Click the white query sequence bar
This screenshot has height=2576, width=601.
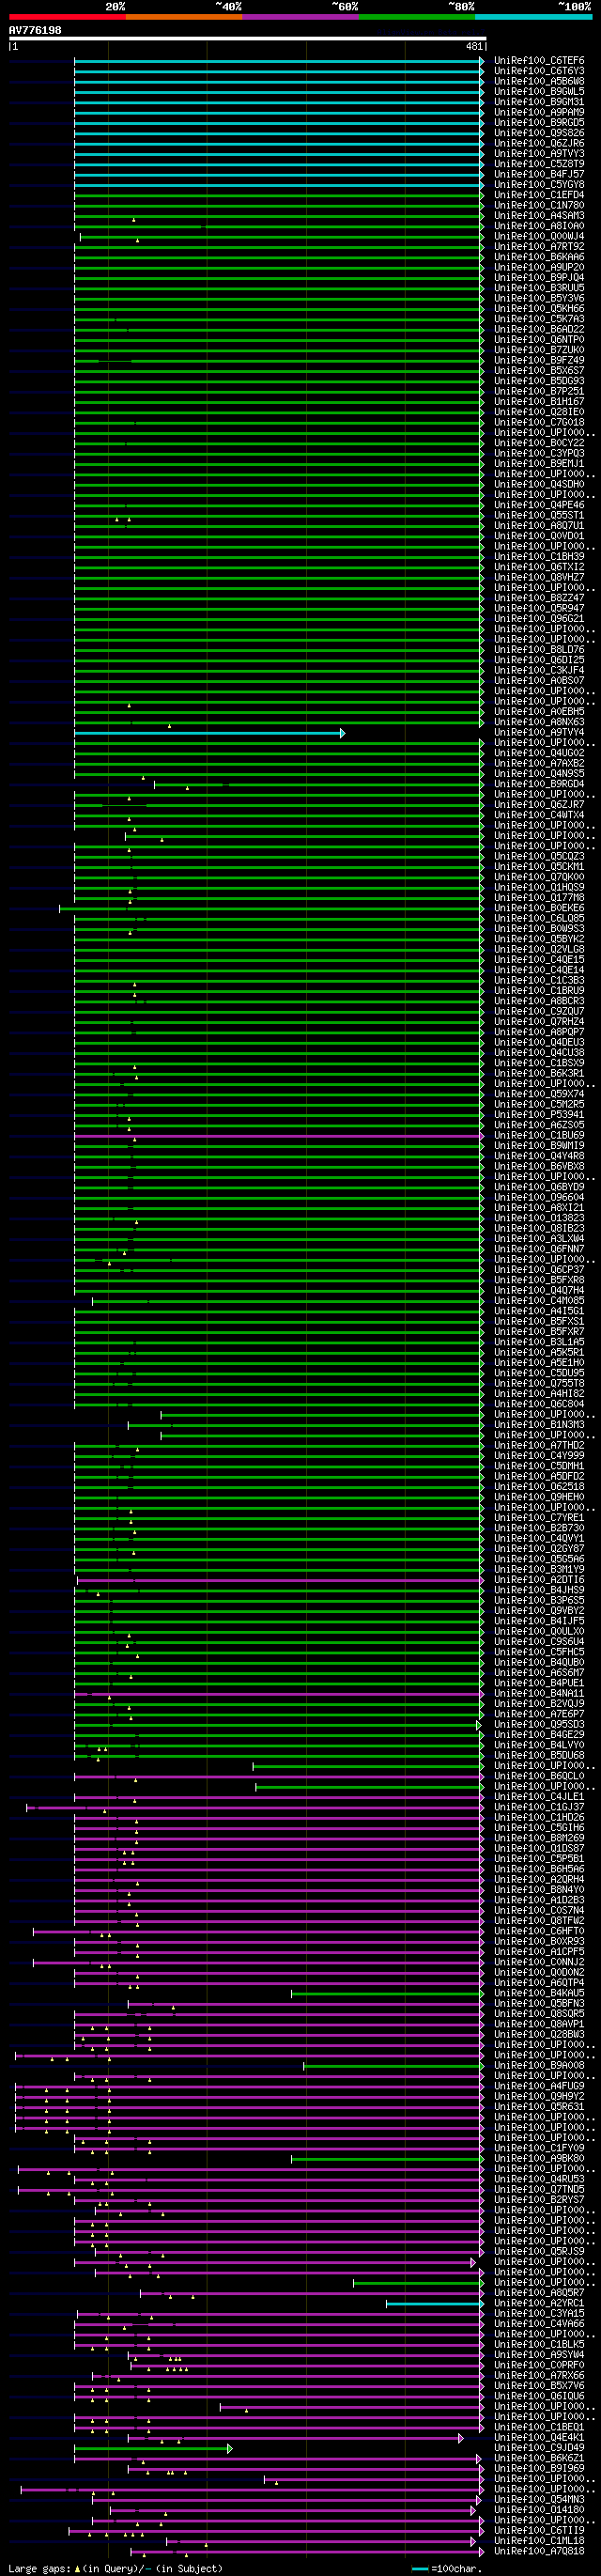(247, 39)
